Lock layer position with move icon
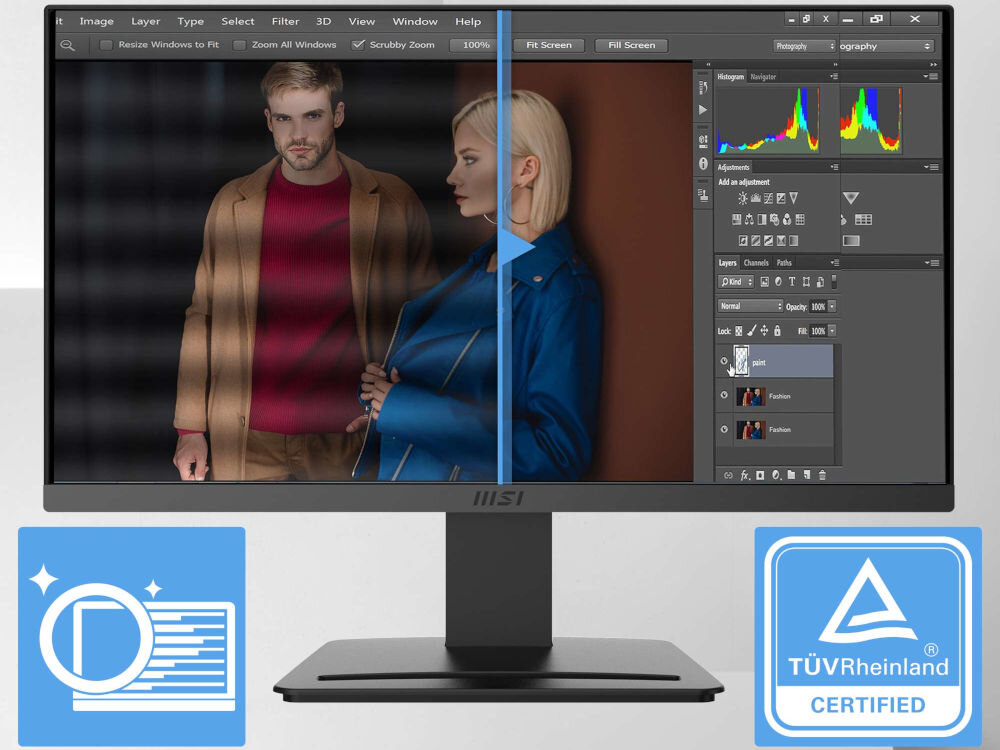 point(764,330)
